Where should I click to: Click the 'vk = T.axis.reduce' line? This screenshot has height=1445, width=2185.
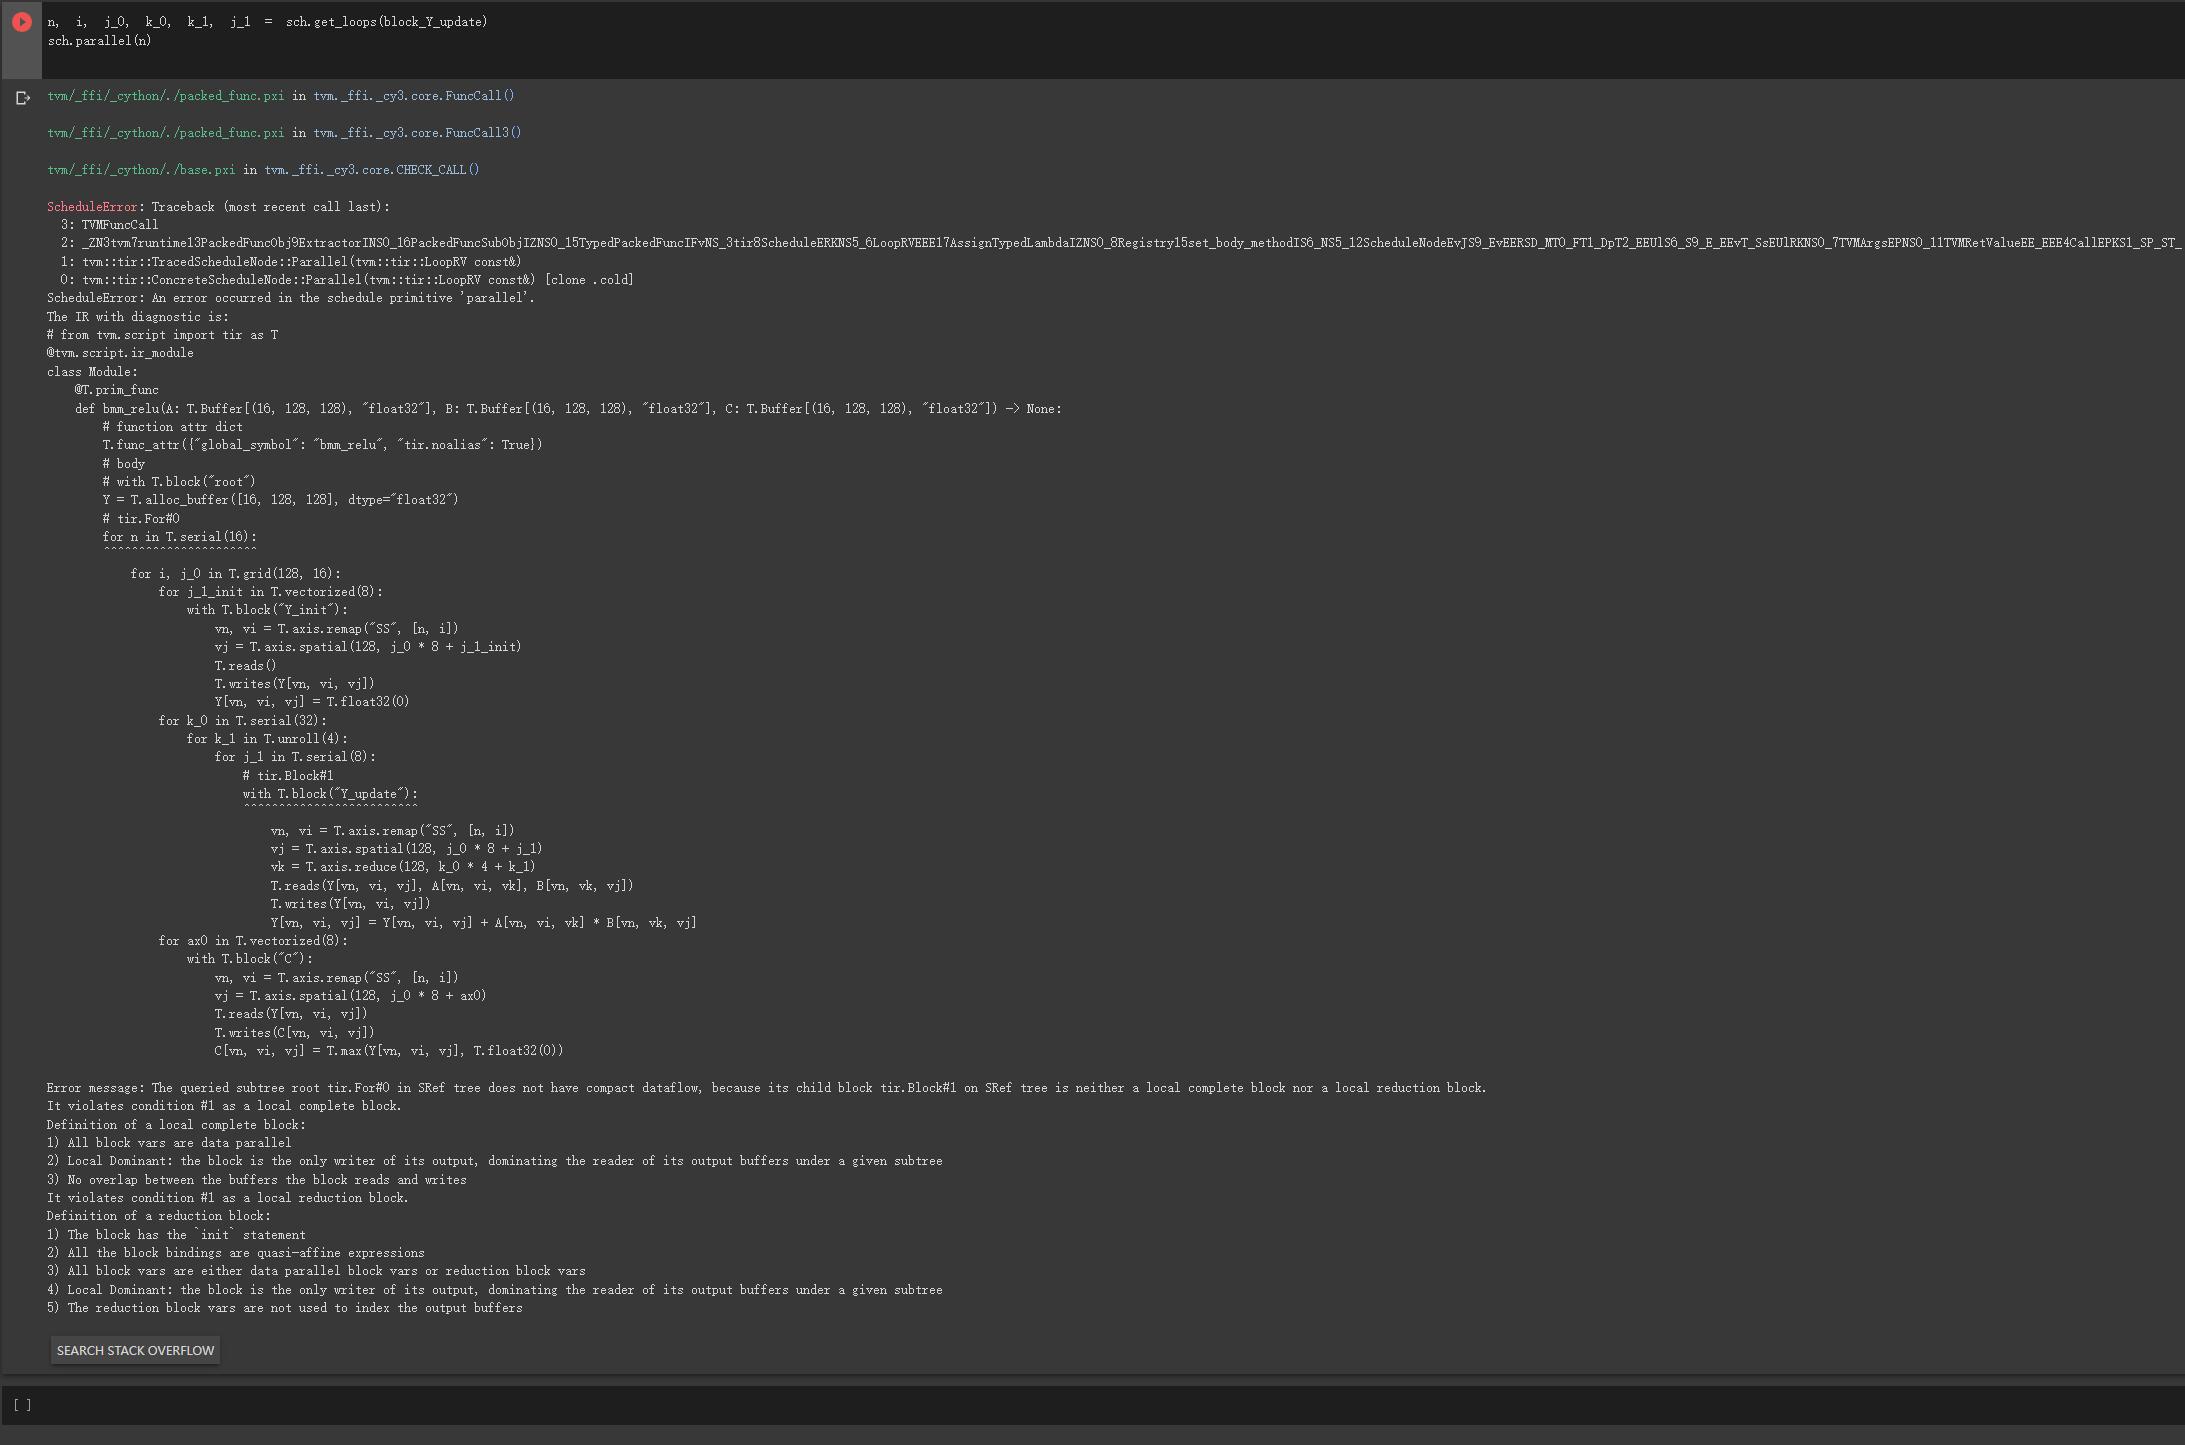403,867
